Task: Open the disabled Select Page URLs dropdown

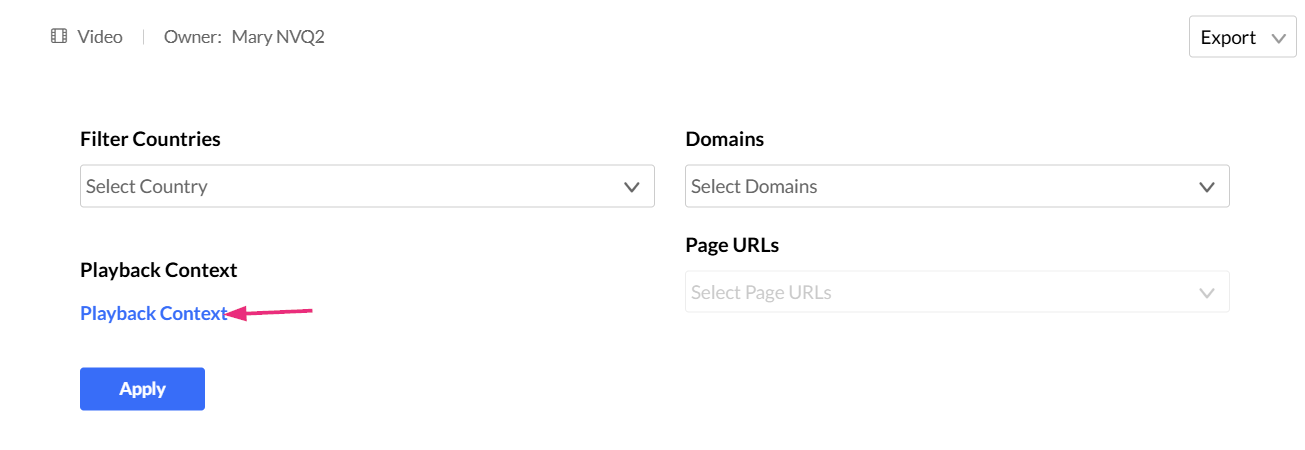Action: click(956, 293)
